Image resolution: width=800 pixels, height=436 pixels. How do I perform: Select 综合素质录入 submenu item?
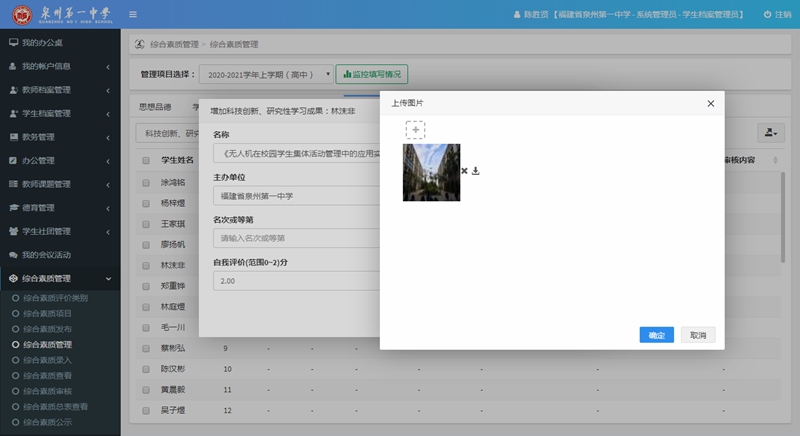click(48, 359)
